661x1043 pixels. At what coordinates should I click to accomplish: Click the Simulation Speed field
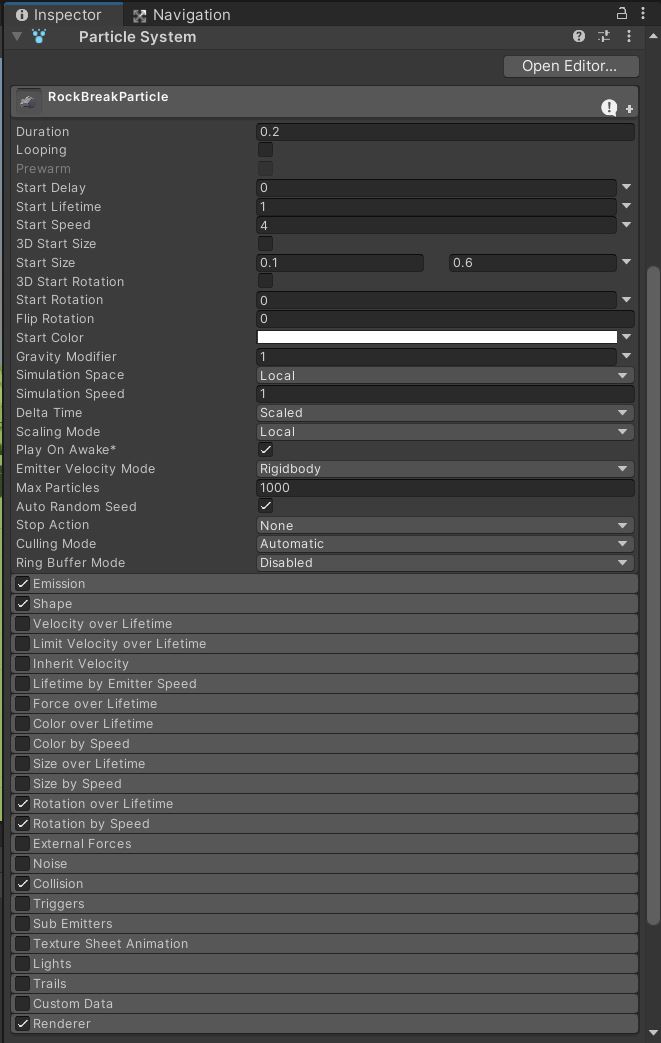445,394
